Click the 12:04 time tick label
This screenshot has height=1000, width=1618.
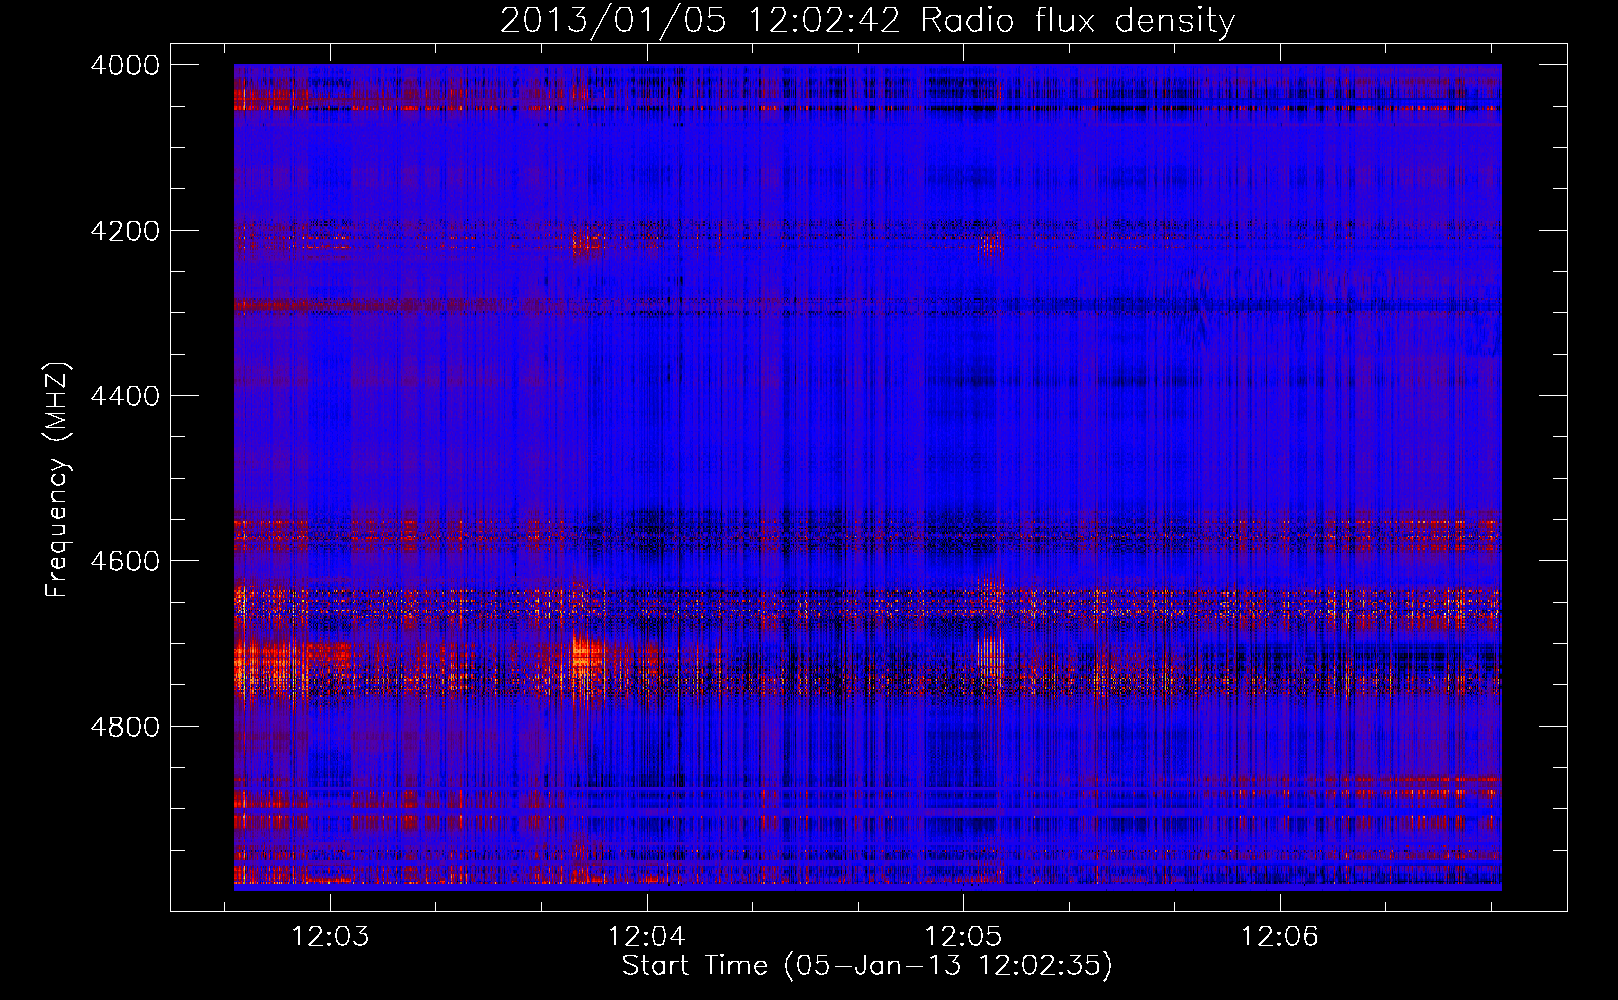[x=647, y=937]
